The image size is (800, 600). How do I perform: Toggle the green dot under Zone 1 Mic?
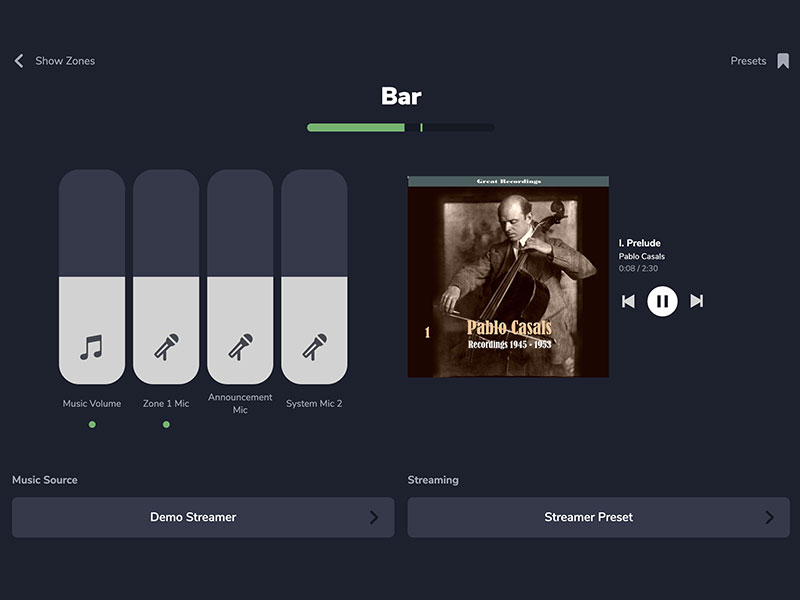coord(166,424)
